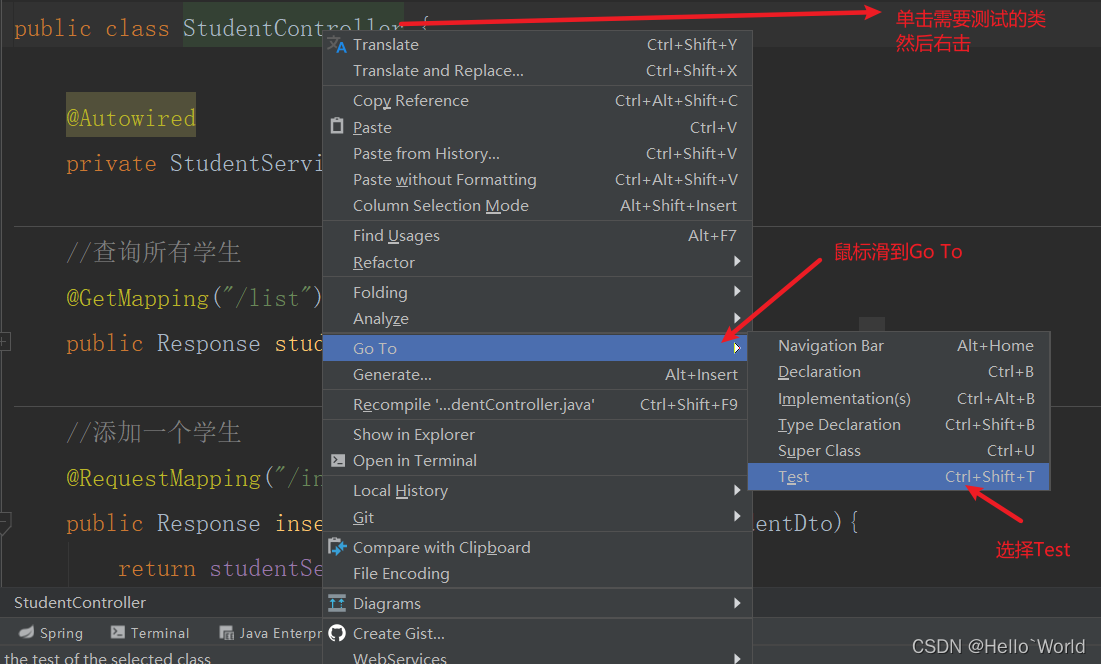This screenshot has height=664, width=1101.
Task: Click the Paste clipboard icon
Action: pos(338,127)
